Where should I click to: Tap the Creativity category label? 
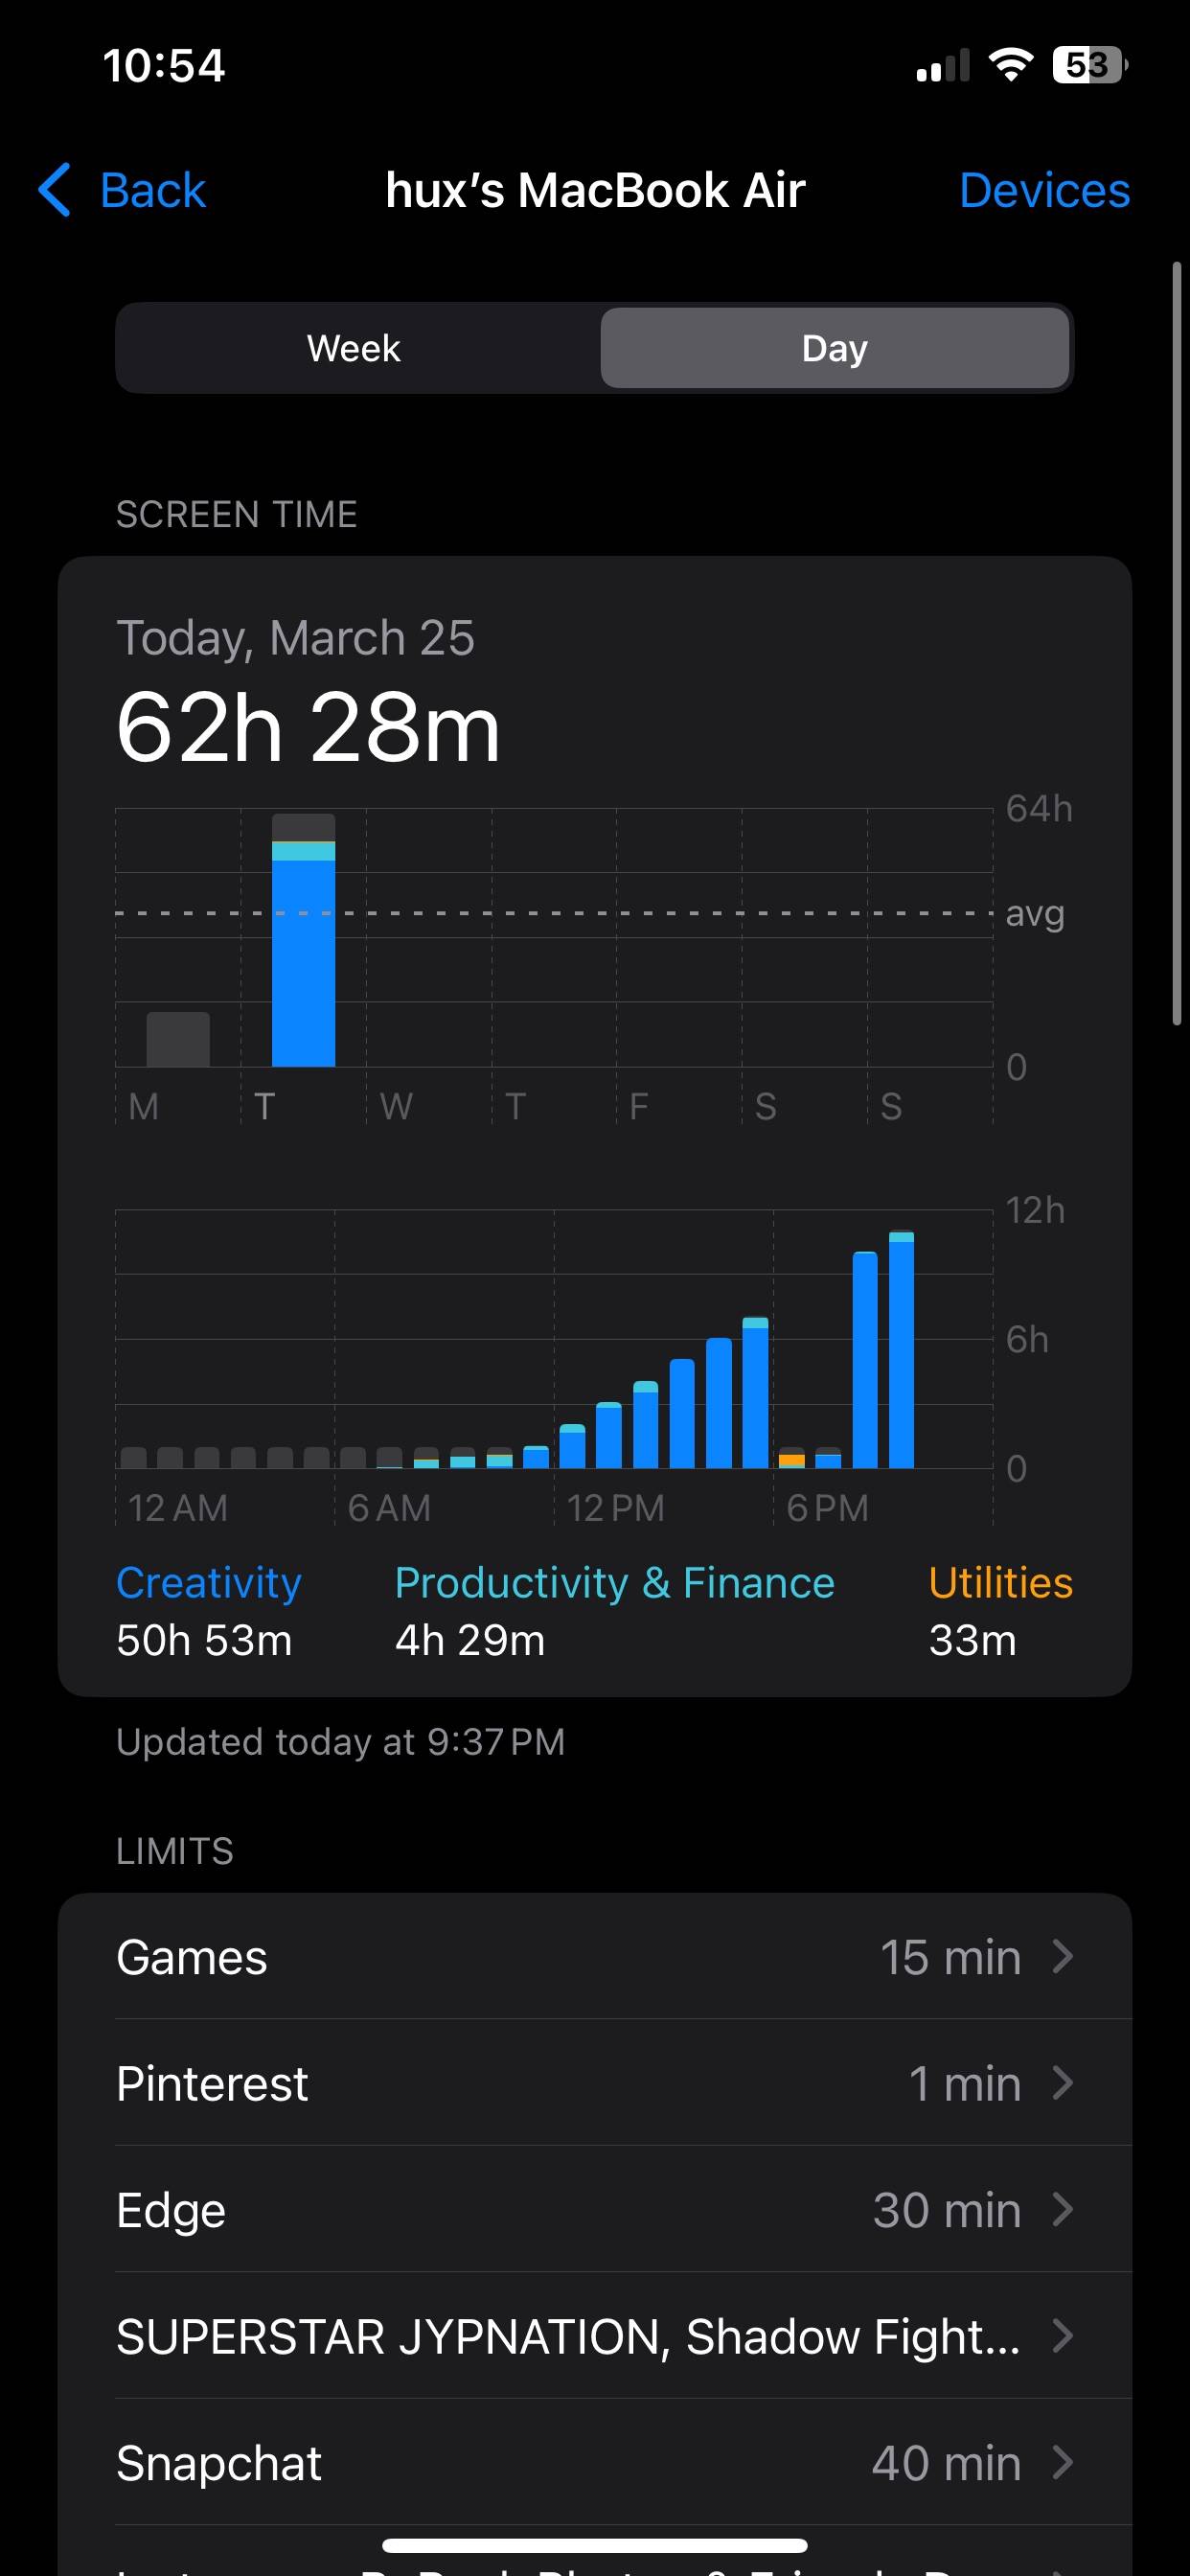pos(209,1583)
